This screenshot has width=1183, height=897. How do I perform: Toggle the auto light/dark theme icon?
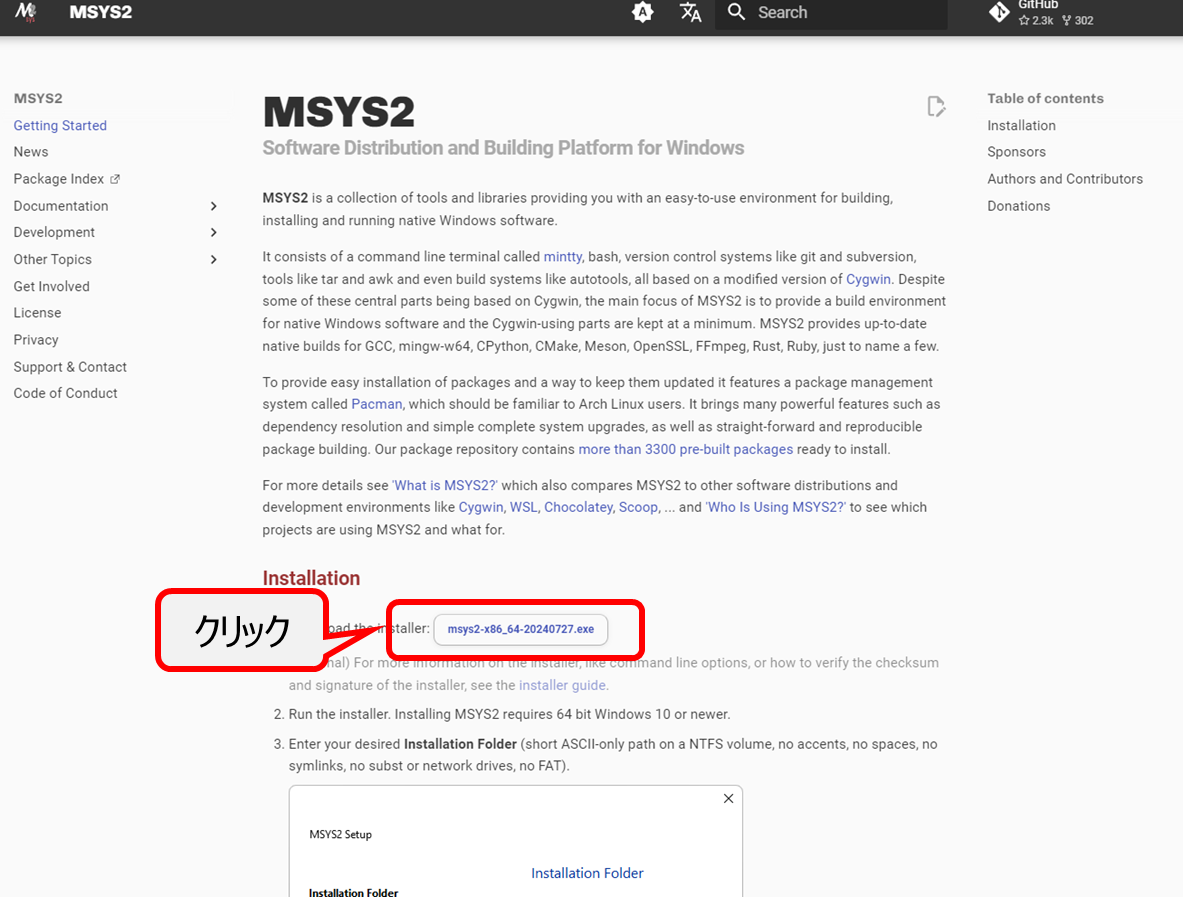[642, 12]
